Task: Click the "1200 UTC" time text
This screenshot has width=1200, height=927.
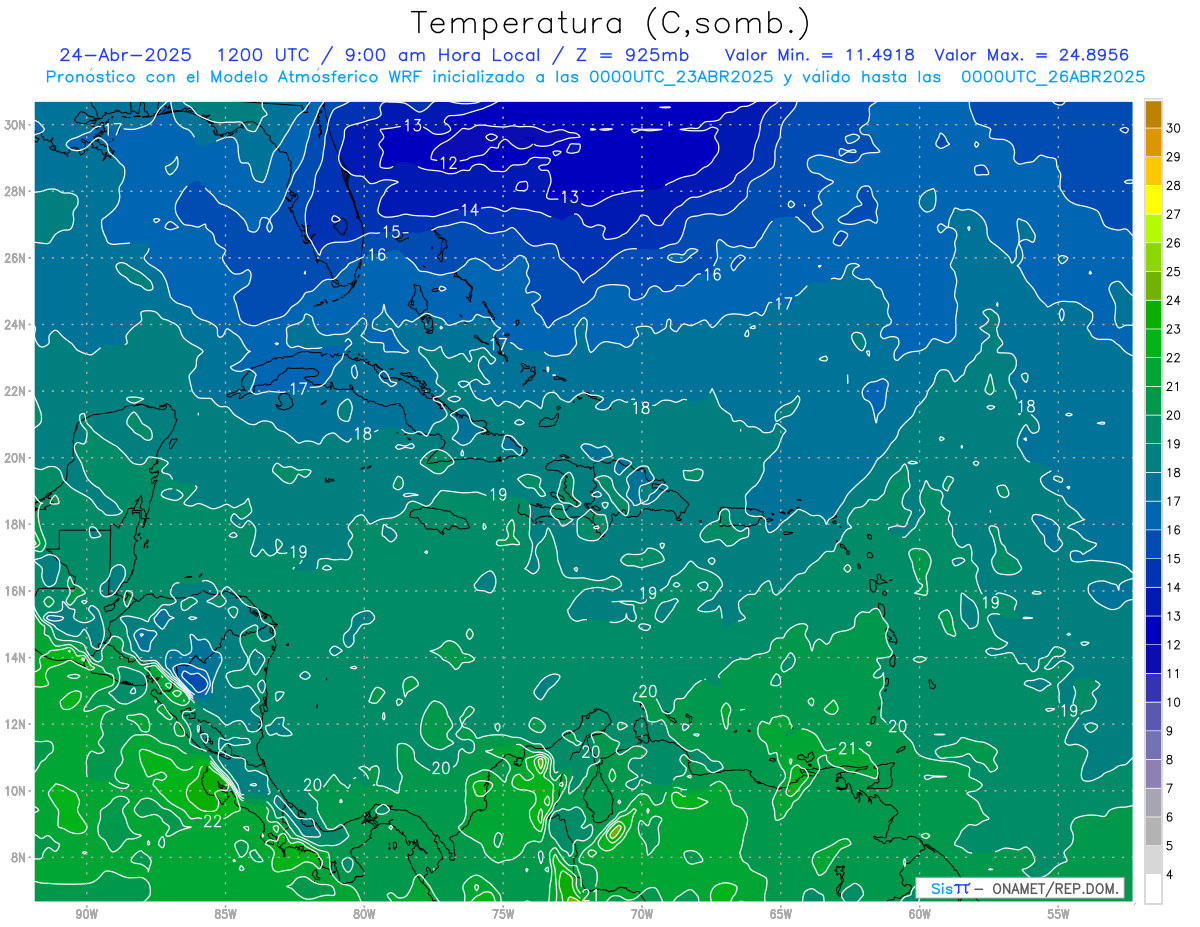Action: pyautogui.click(x=260, y=55)
